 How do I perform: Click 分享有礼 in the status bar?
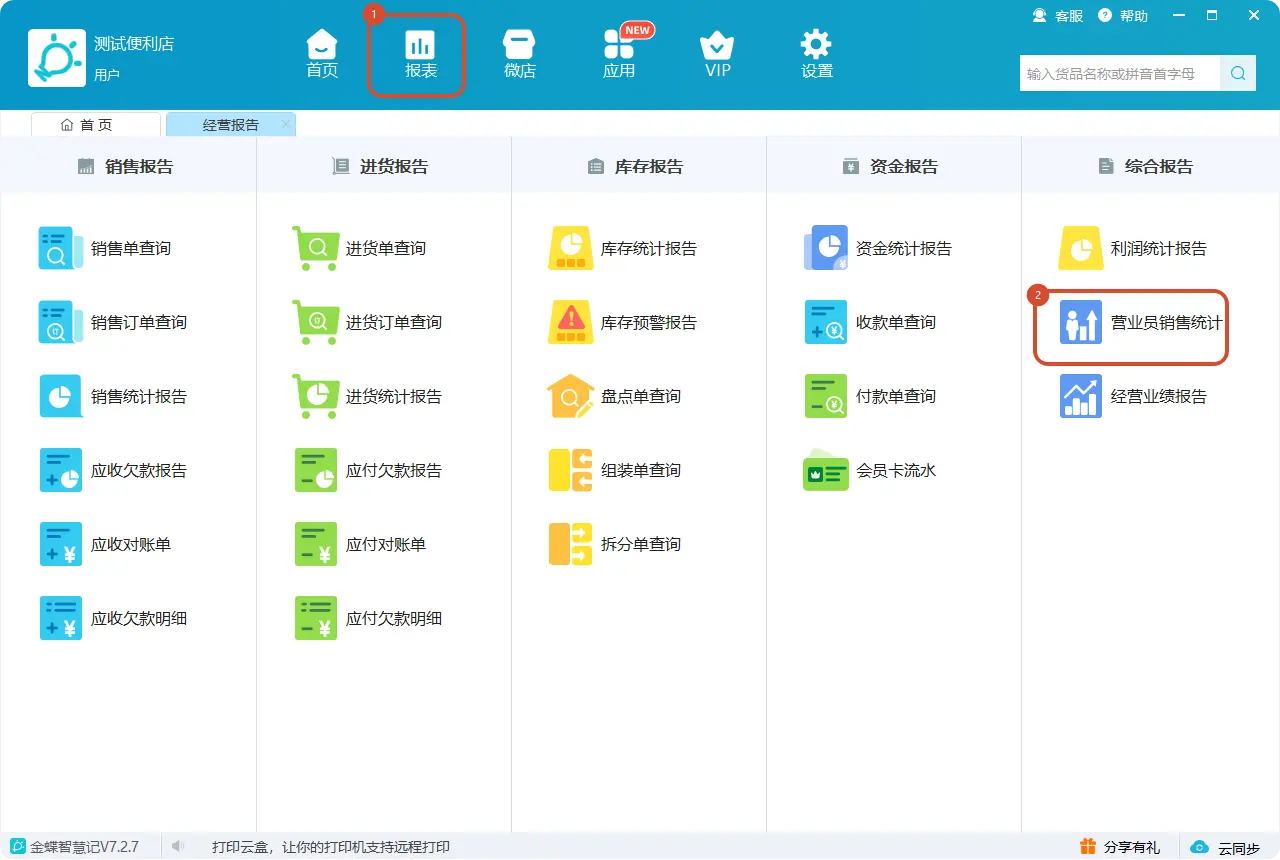coord(1121,847)
